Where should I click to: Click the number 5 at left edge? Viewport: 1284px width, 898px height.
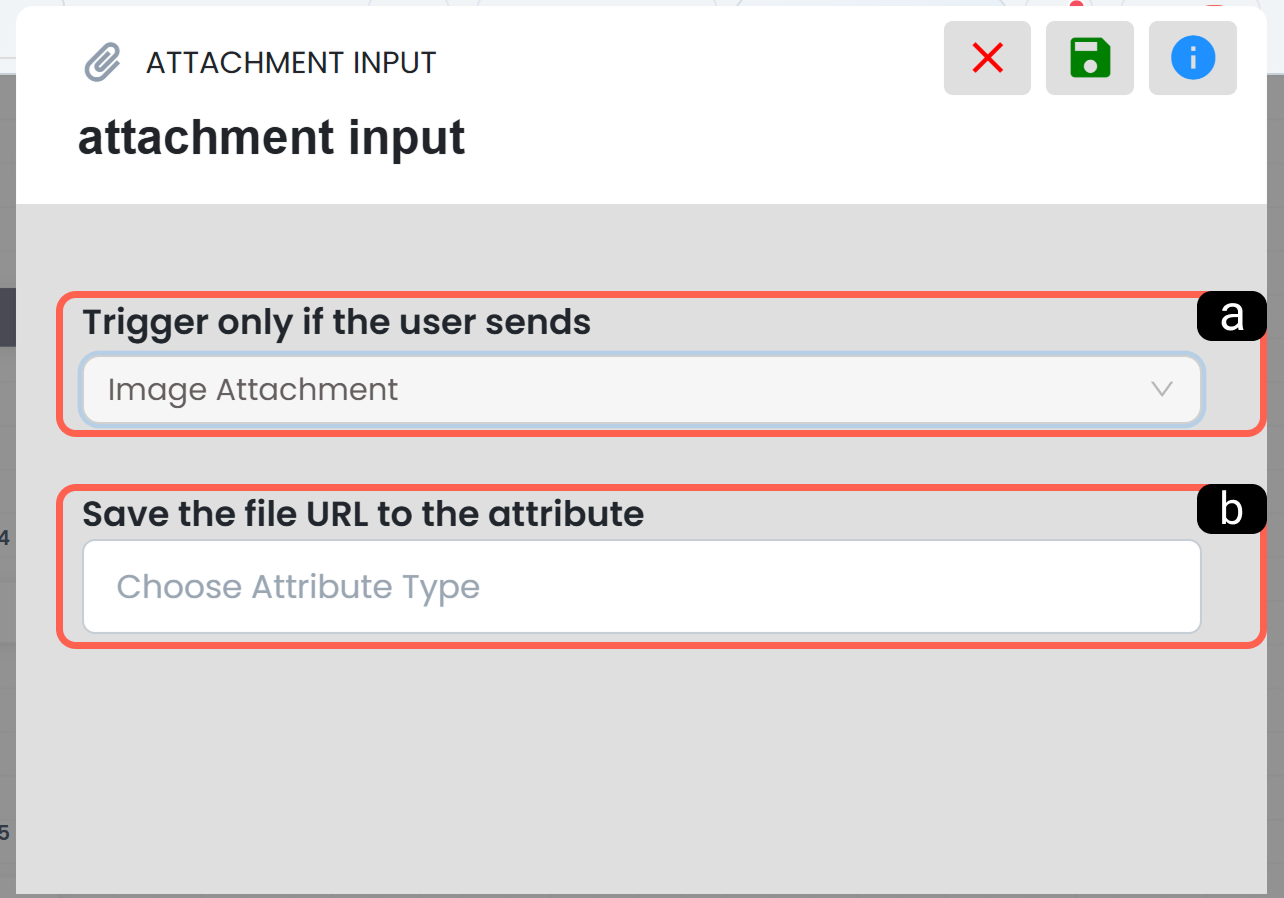[5, 832]
